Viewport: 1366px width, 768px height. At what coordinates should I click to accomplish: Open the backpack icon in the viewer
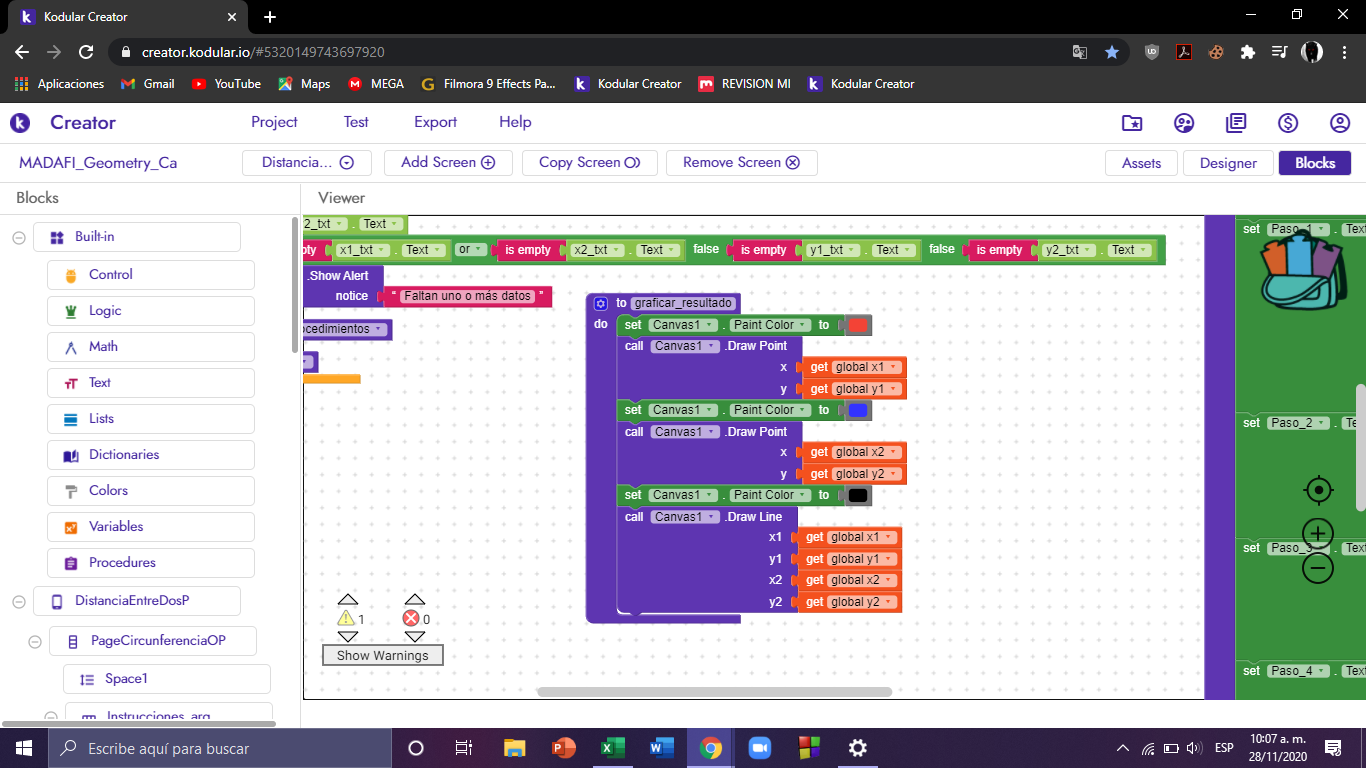(1299, 266)
